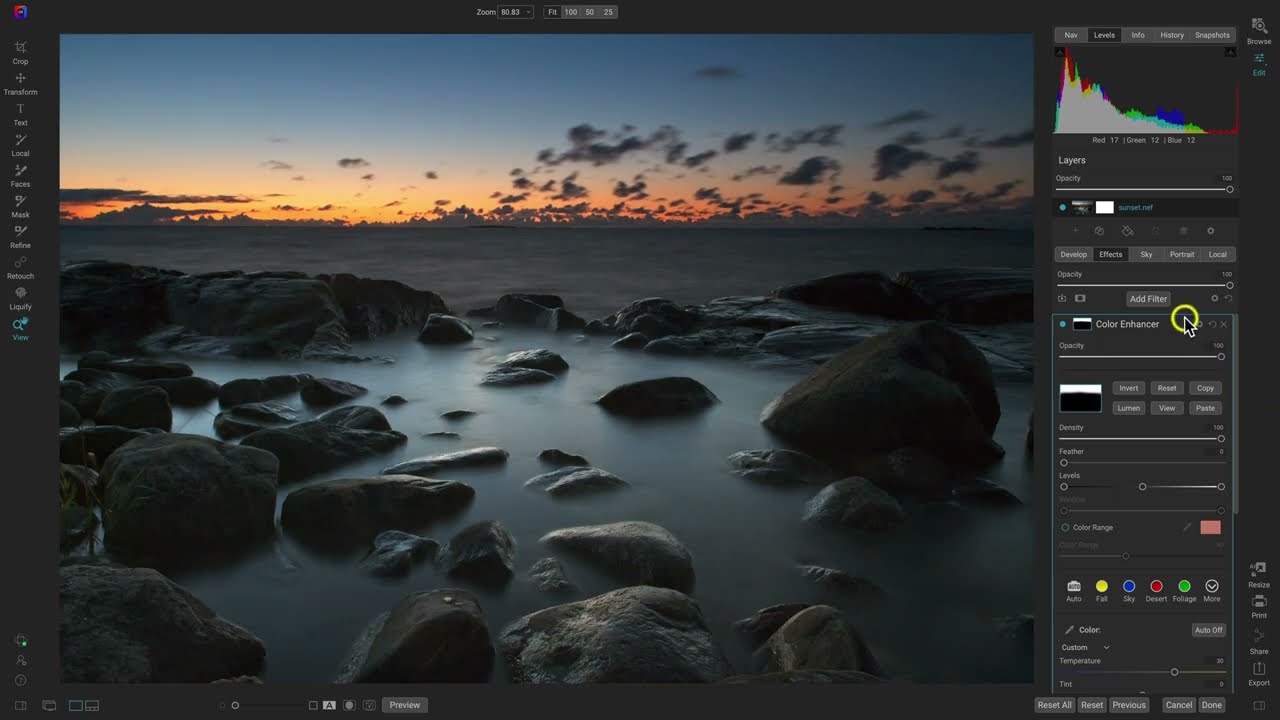
Task: Select the Local adjustment tool
Action: (x=20, y=145)
